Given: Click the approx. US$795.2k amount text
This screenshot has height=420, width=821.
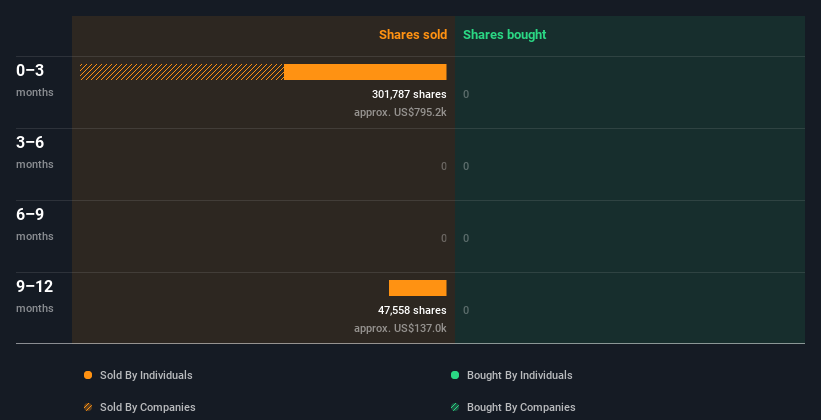Looking at the screenshot, I should tap(400, 112).
